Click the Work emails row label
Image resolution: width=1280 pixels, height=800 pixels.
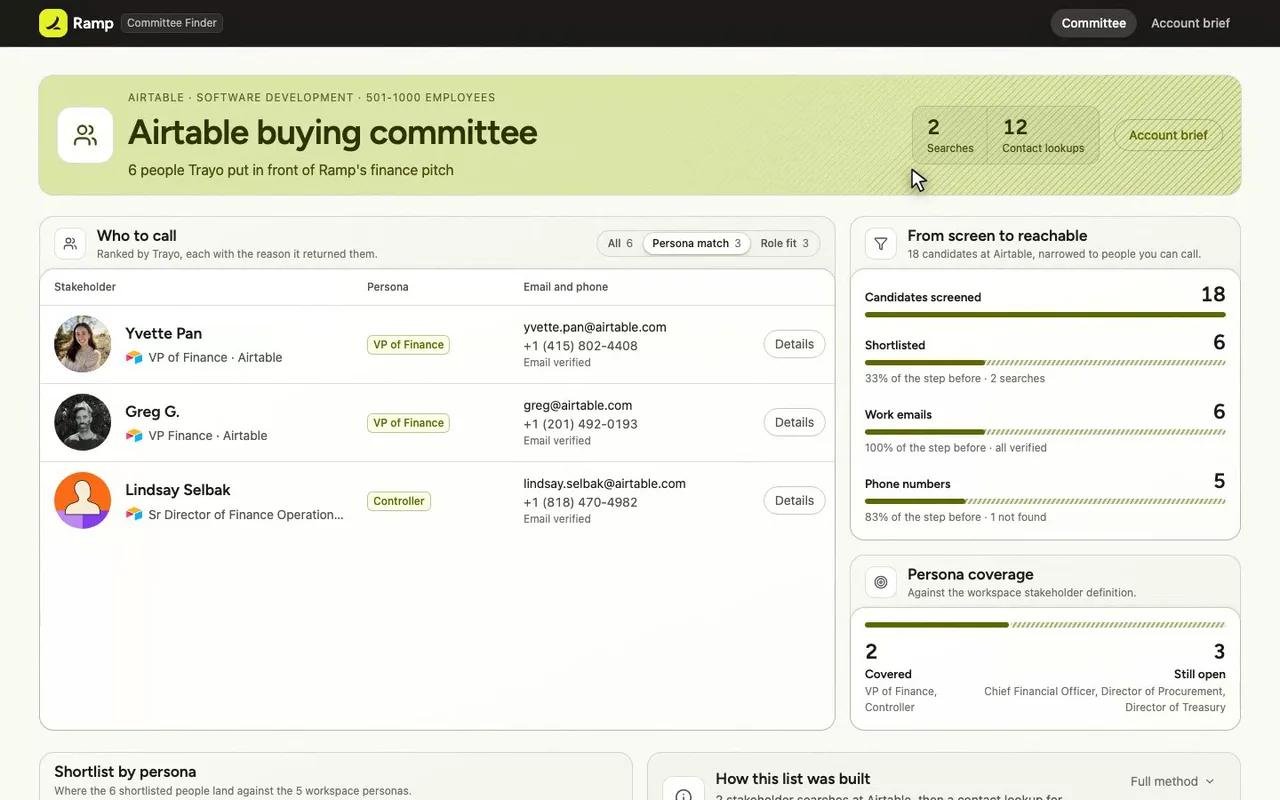[x=898, y=414]
